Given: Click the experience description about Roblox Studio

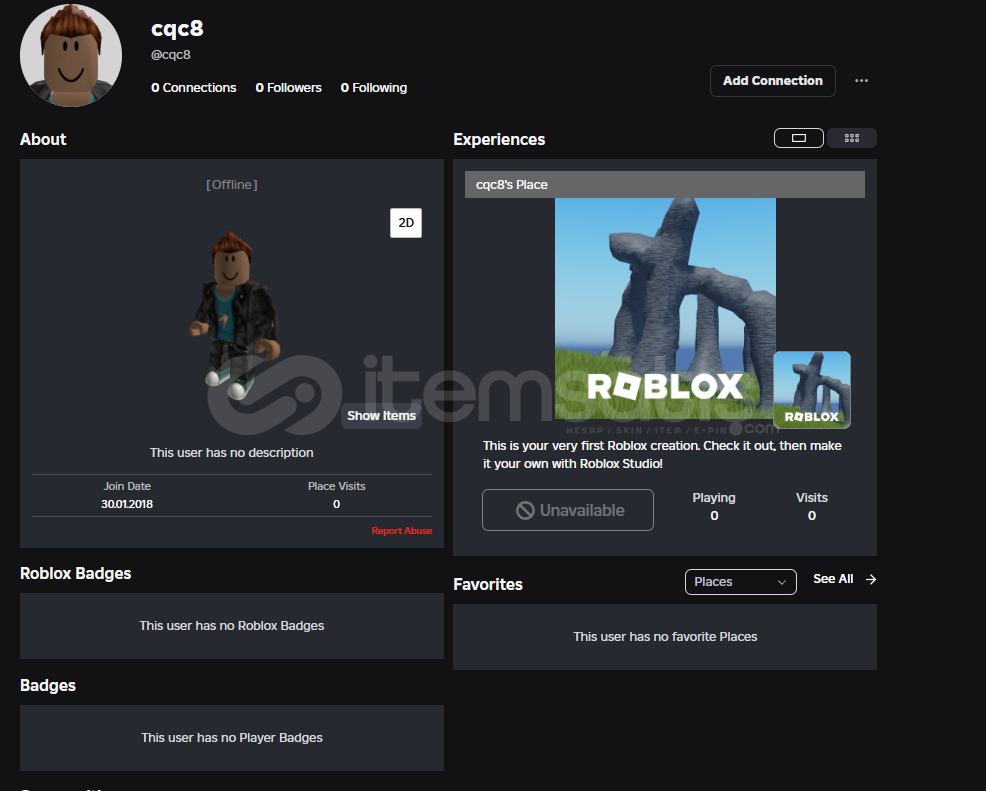Looking at the screenshot, I should click(x=662, y=455).
